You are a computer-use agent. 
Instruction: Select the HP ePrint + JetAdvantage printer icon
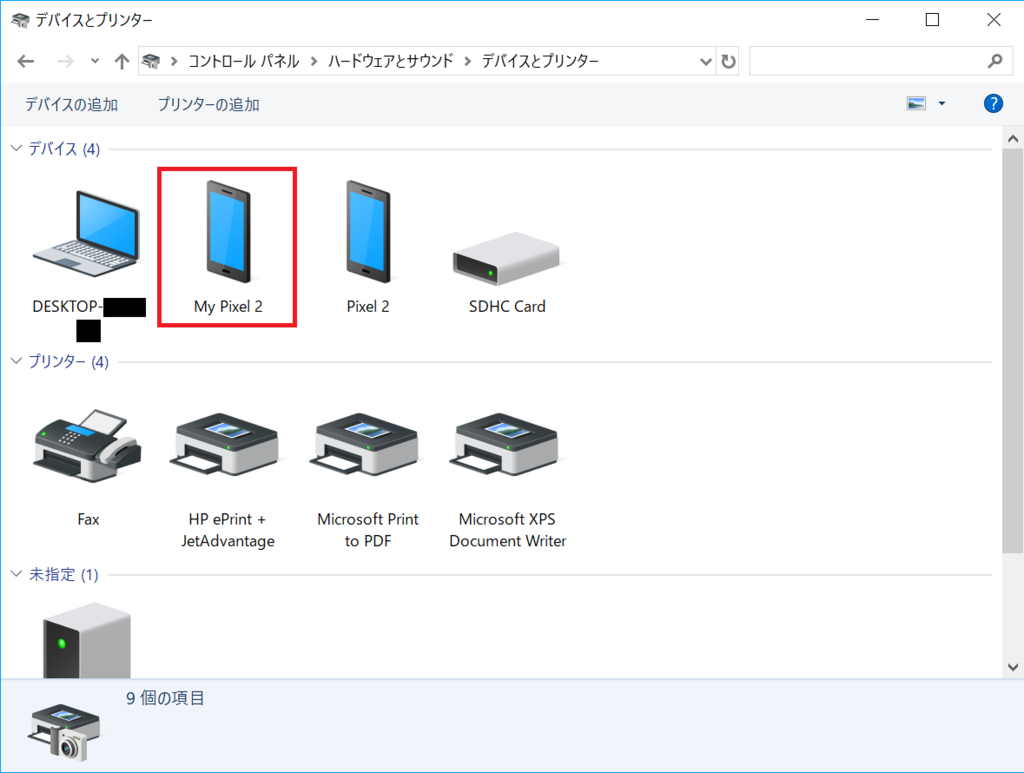226,445
